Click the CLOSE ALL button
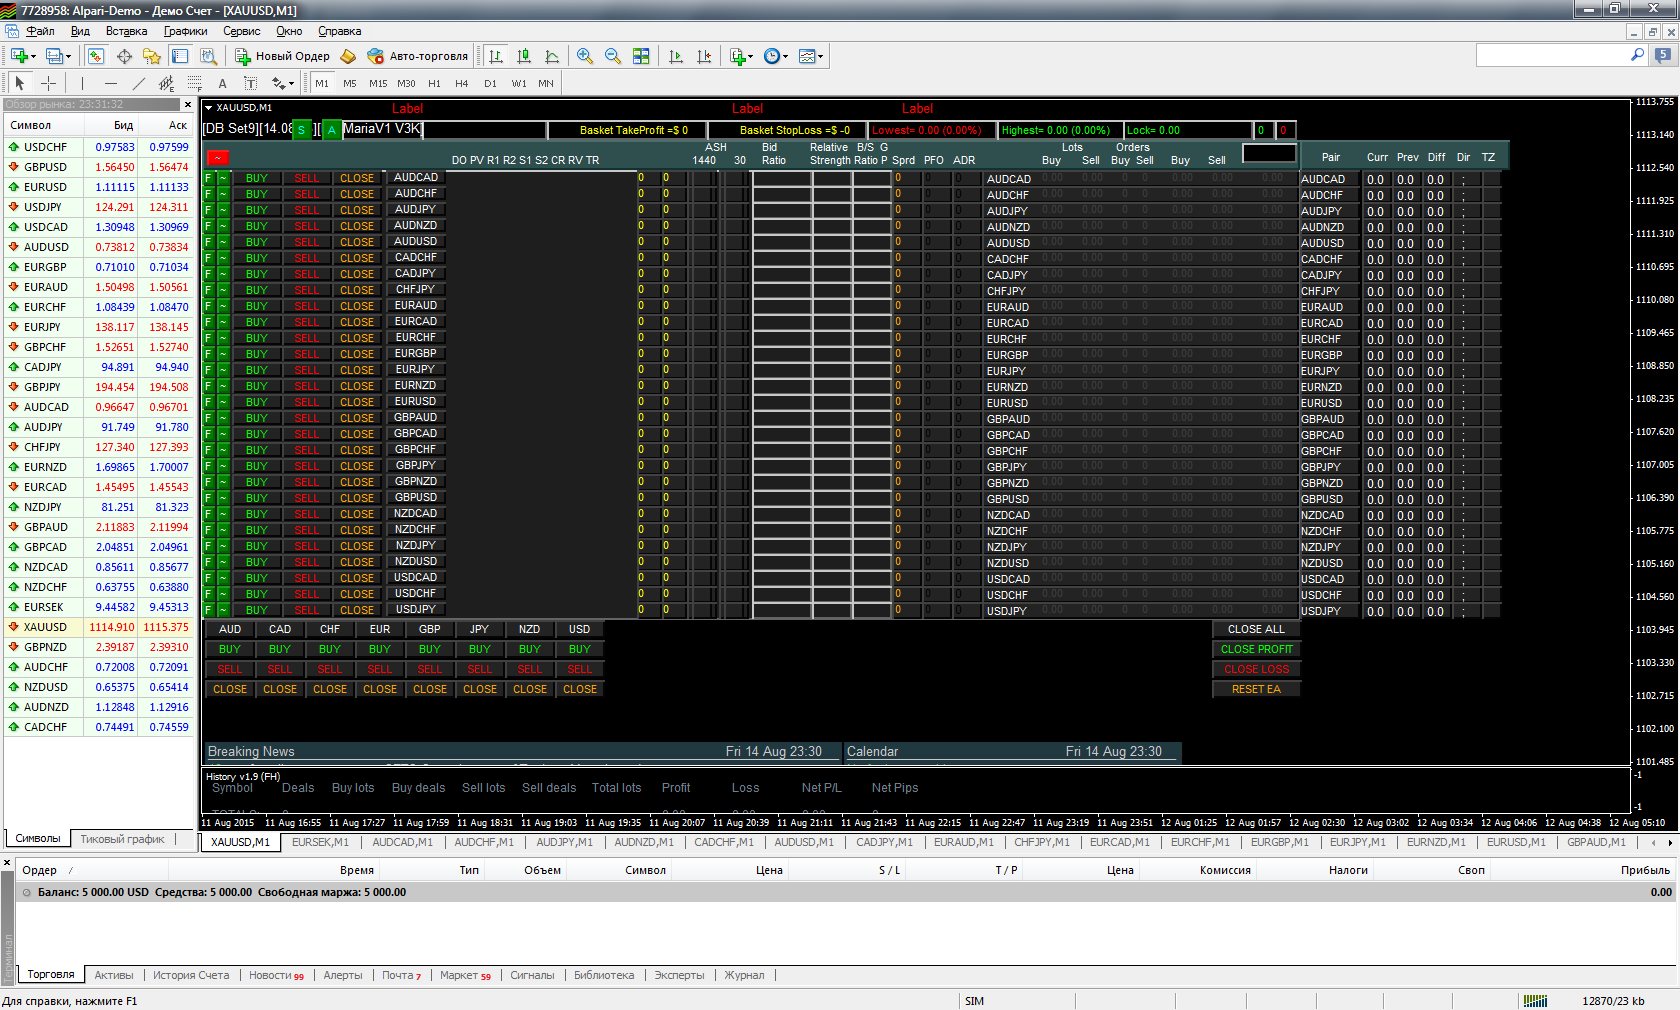 1256,629
